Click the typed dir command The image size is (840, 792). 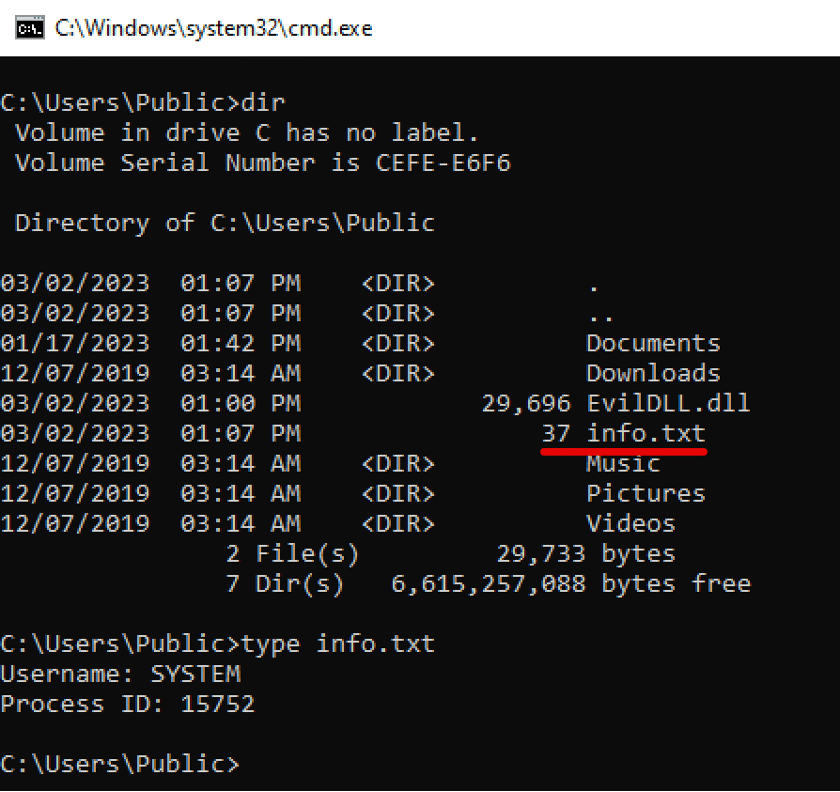click(x=263, y=102)
